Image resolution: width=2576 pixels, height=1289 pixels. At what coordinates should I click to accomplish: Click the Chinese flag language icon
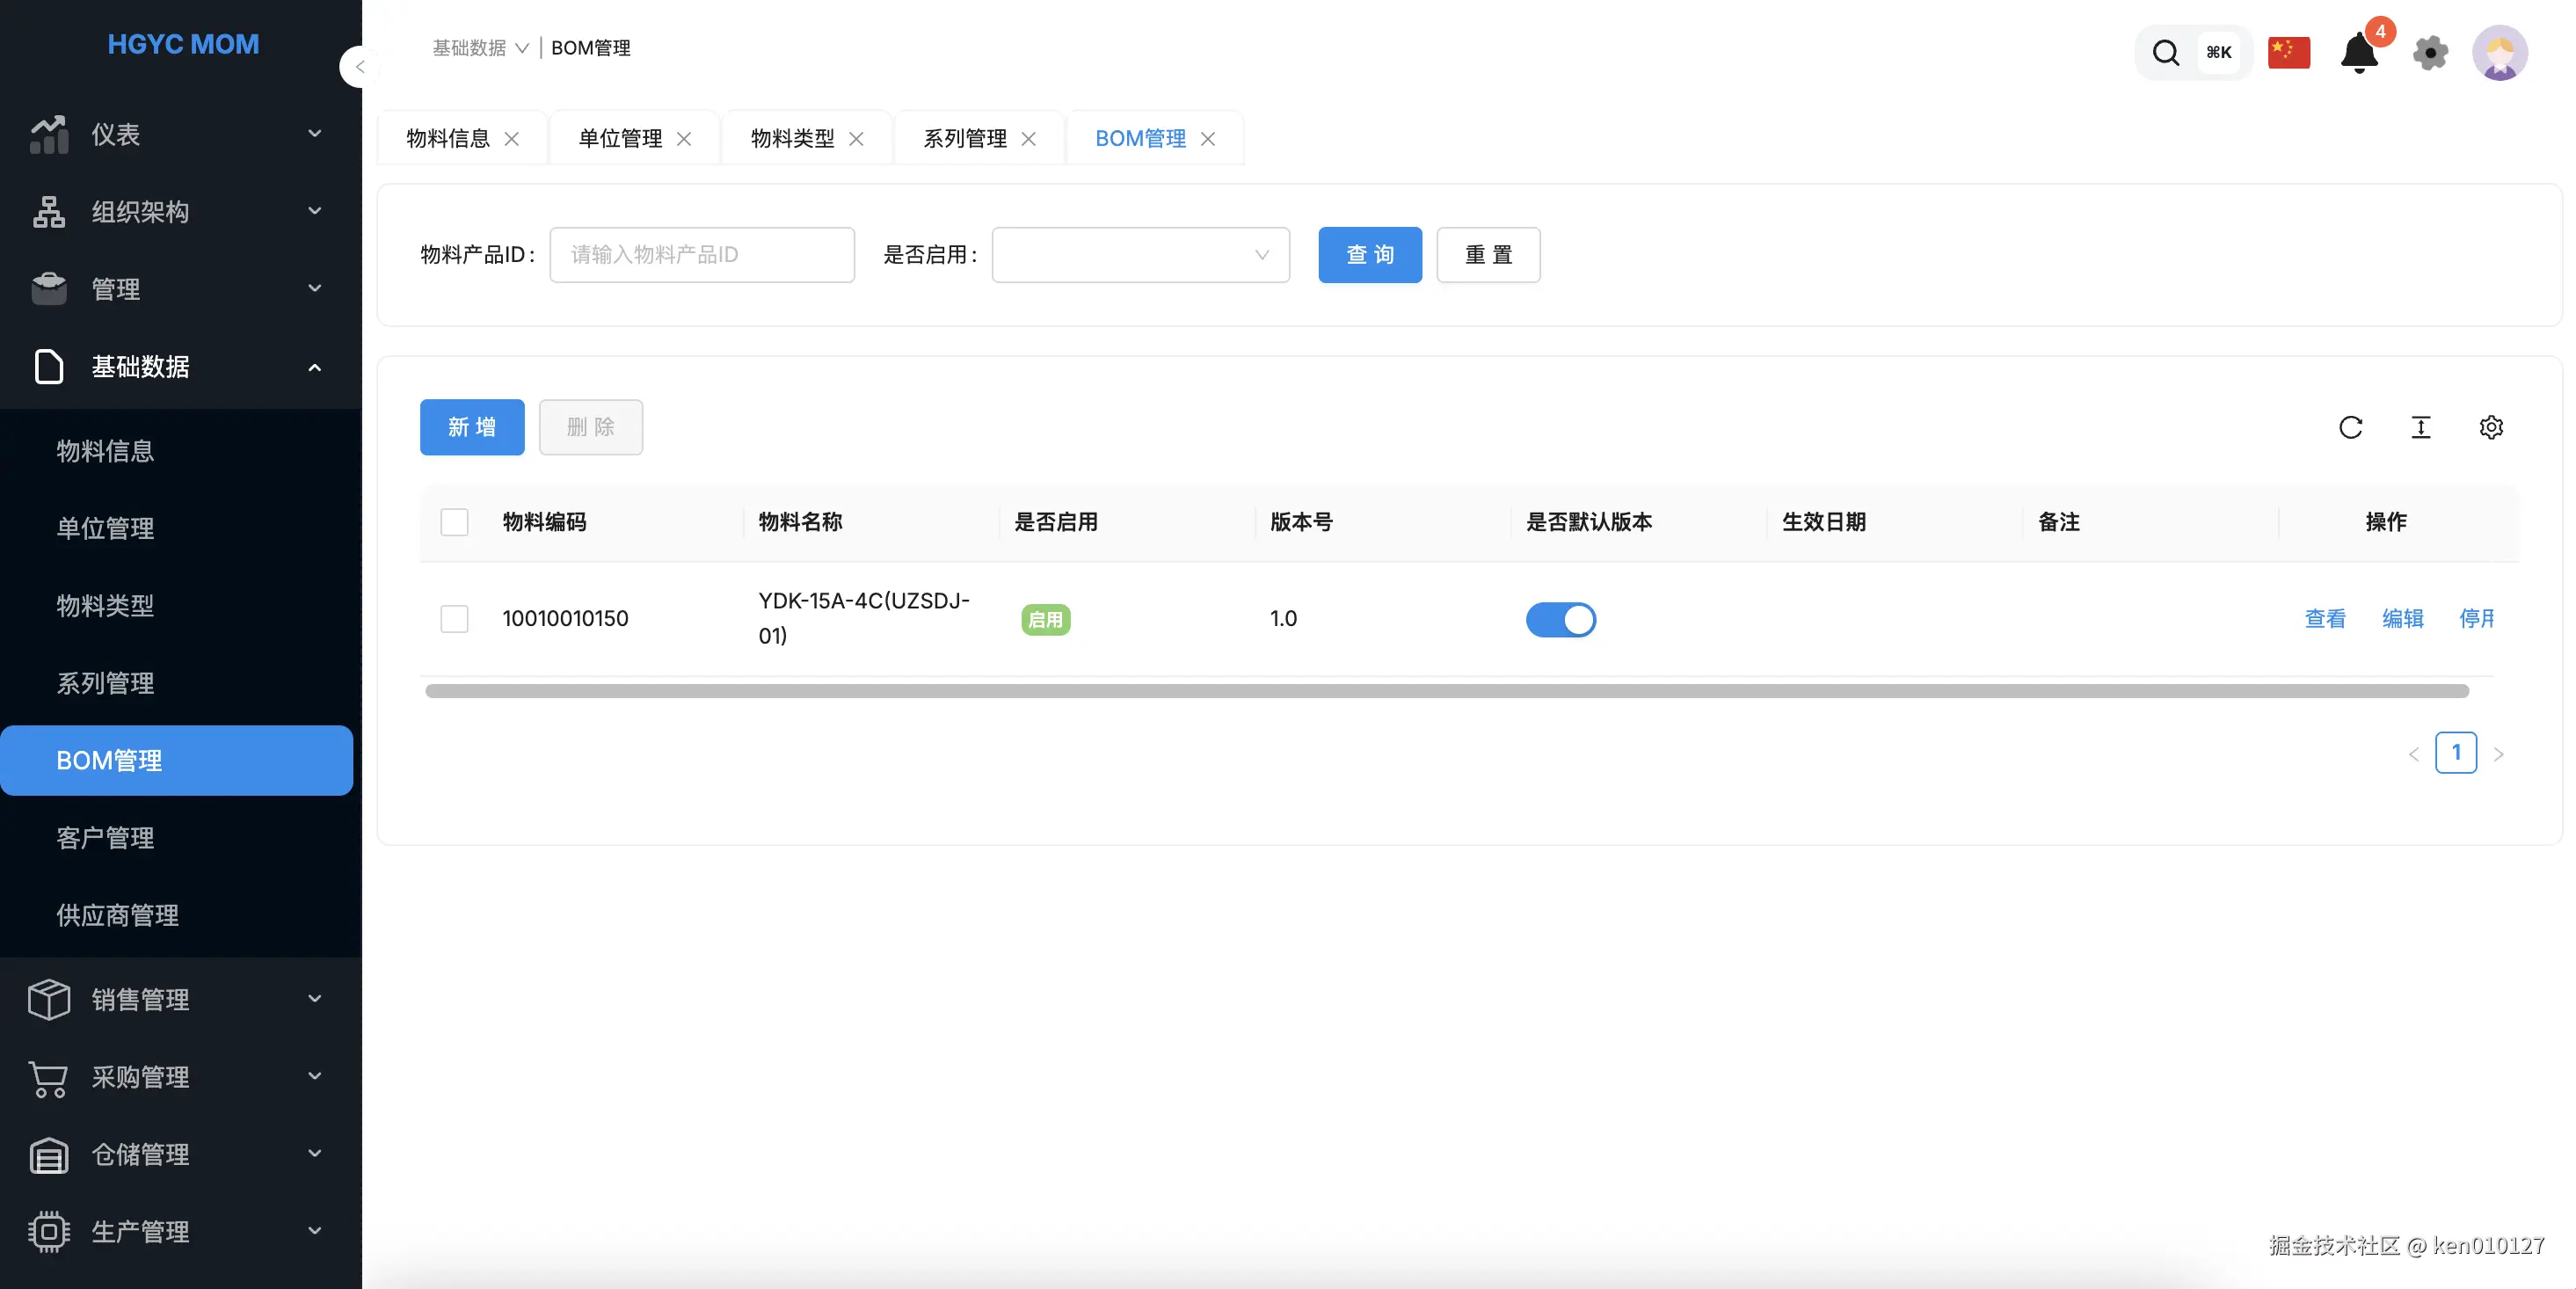coord(2288,53)
